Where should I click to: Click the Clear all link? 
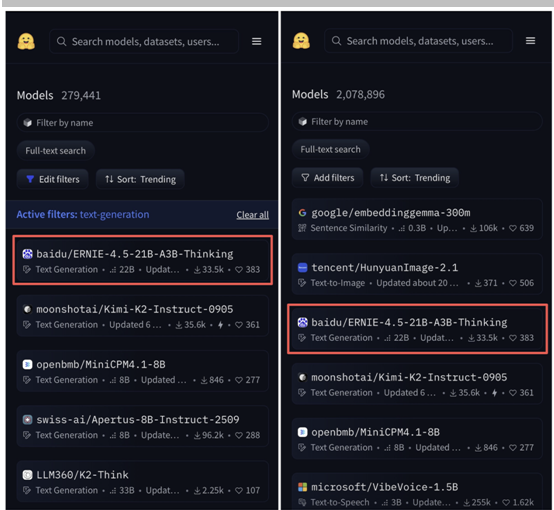pyautogui.click(x=253, y=215)
